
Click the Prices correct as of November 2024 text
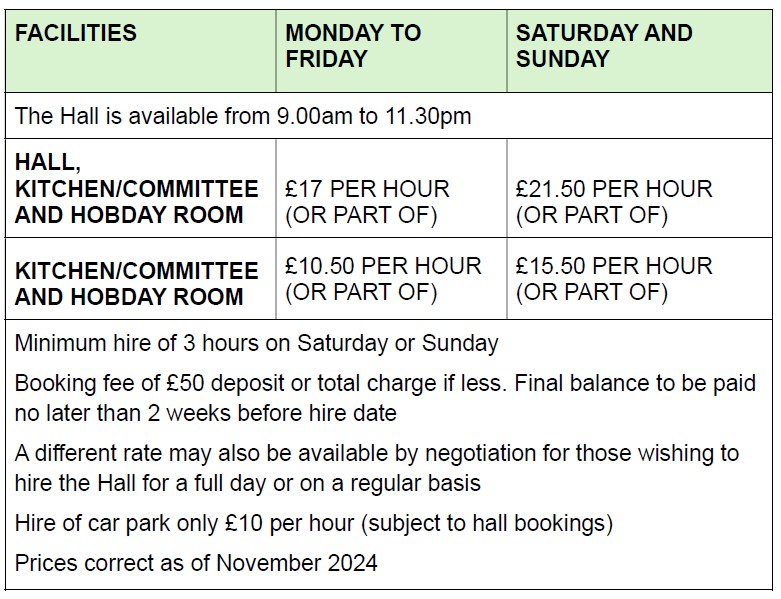196,562
